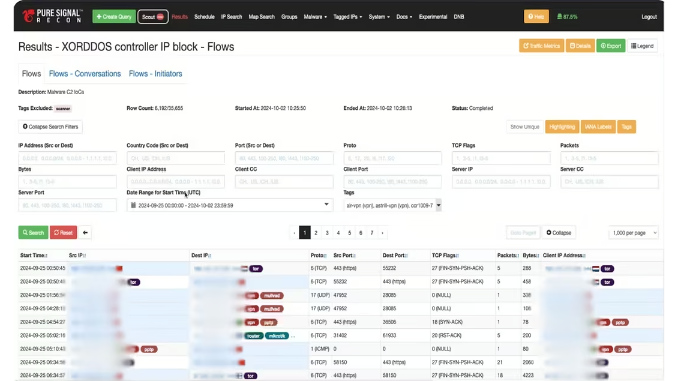Focus the Server IP filter field
Screen dimensions: 678x381
click(501, 182)
